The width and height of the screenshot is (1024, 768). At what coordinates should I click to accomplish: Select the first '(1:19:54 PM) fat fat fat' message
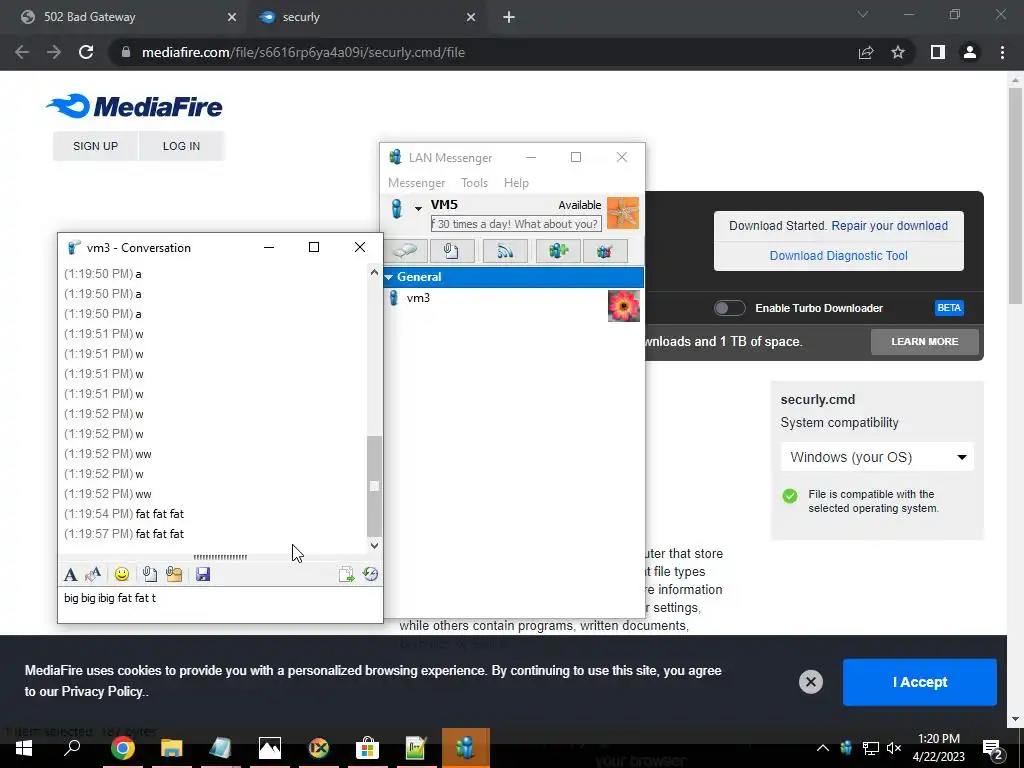[124, 514]
